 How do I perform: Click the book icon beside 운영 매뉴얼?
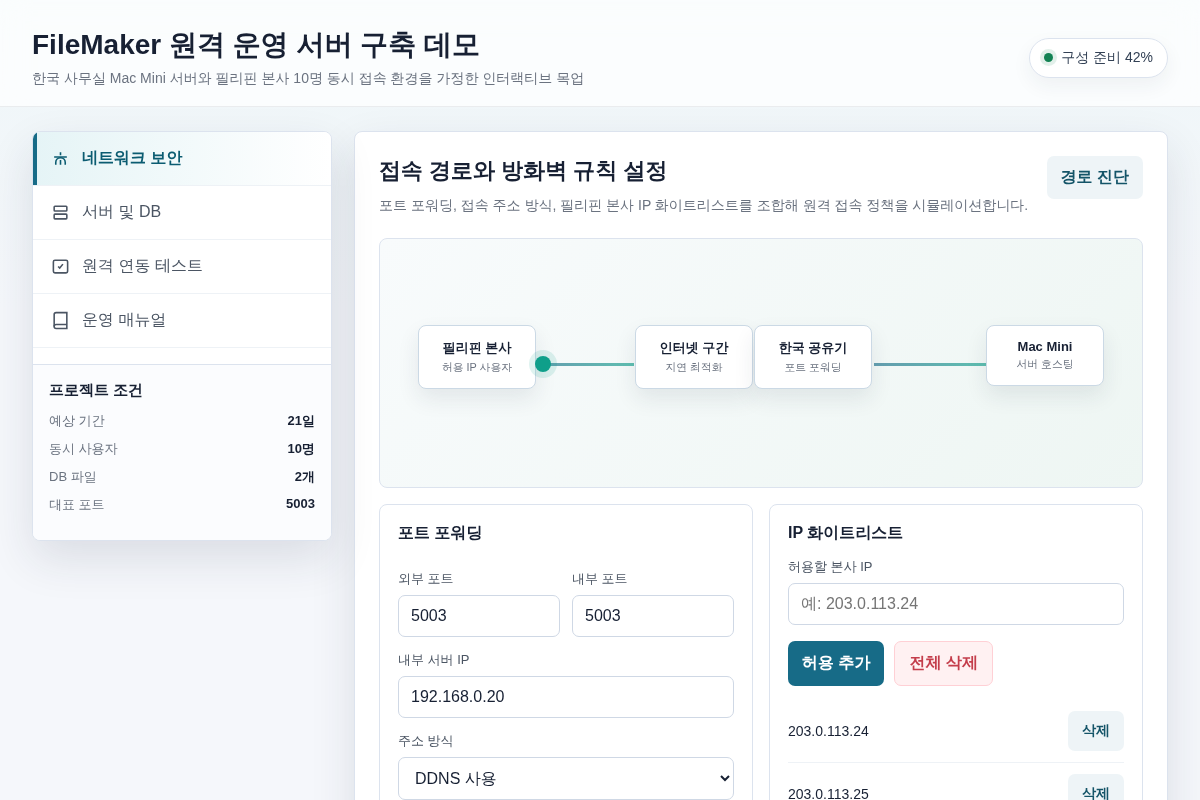click(x=60, y=321)
